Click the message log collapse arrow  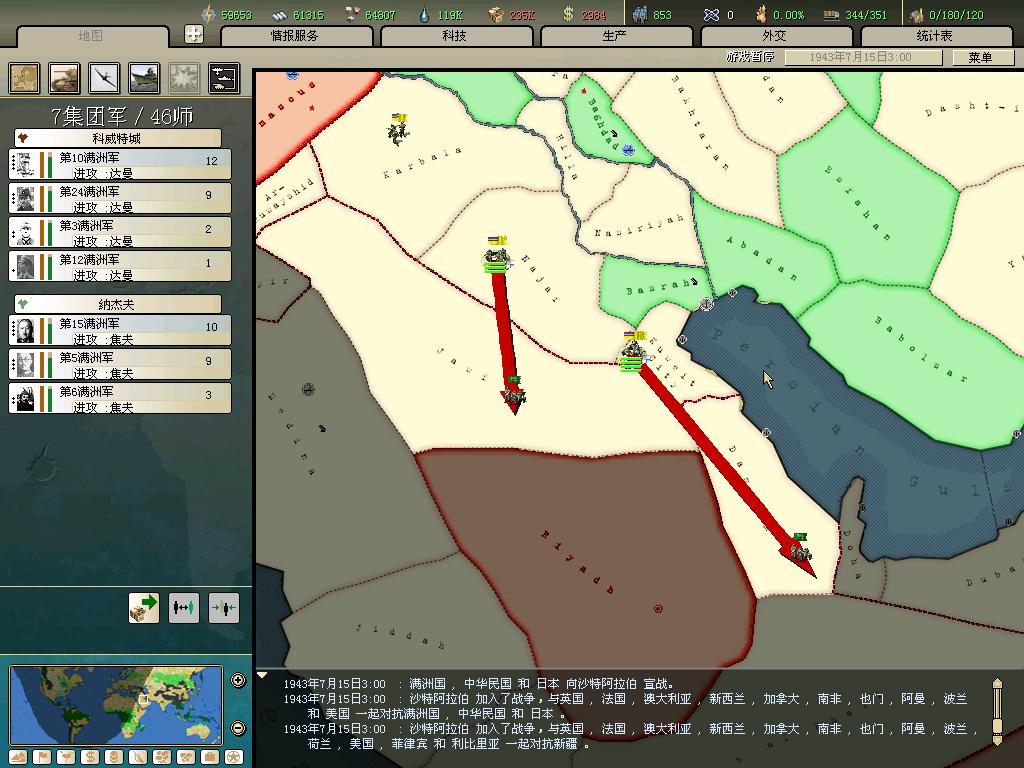click(263, 676)
